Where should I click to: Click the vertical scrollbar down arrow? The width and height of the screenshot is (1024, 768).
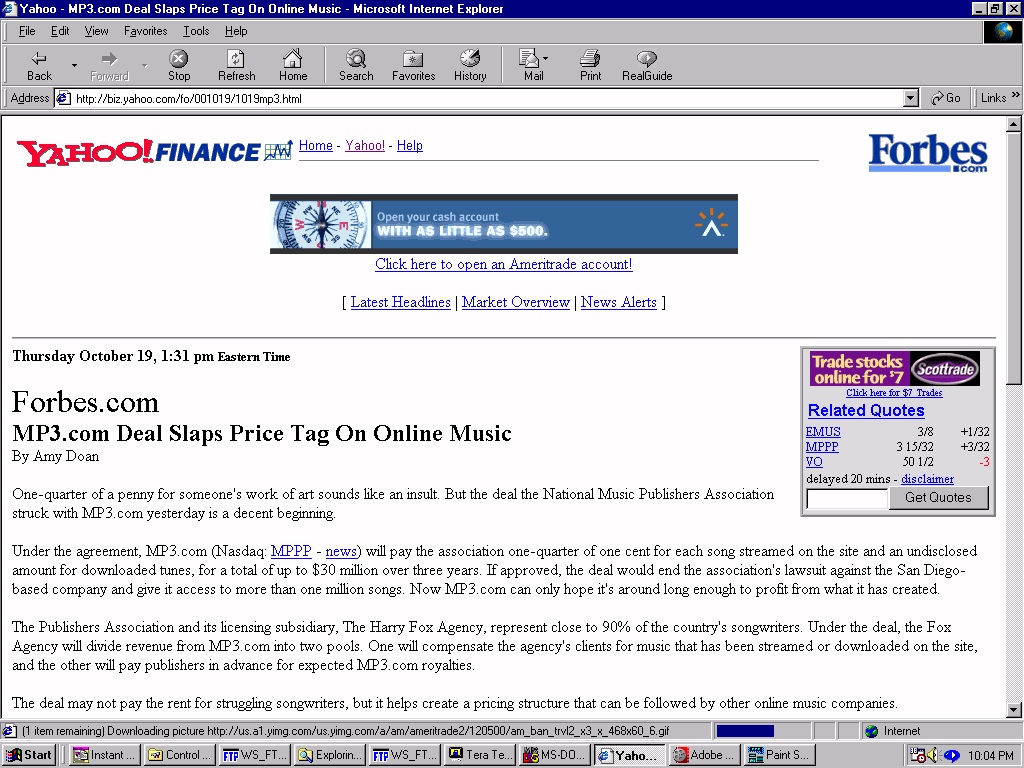coord(1014,710)
